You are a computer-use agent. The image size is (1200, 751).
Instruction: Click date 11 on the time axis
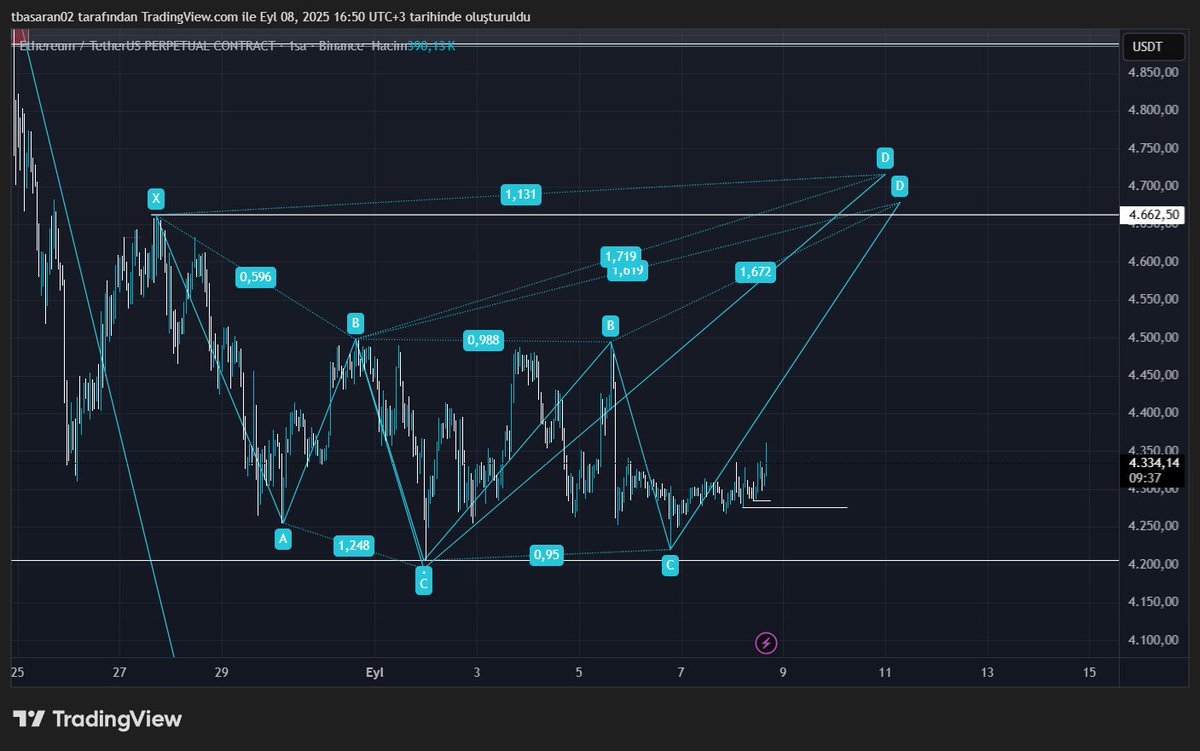[884, 672]
